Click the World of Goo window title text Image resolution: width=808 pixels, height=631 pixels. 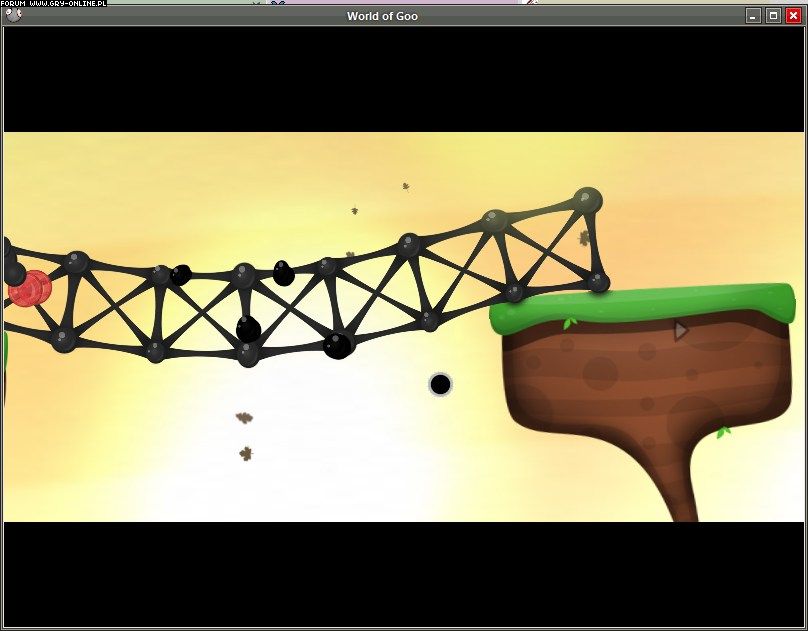pos(382,16)
